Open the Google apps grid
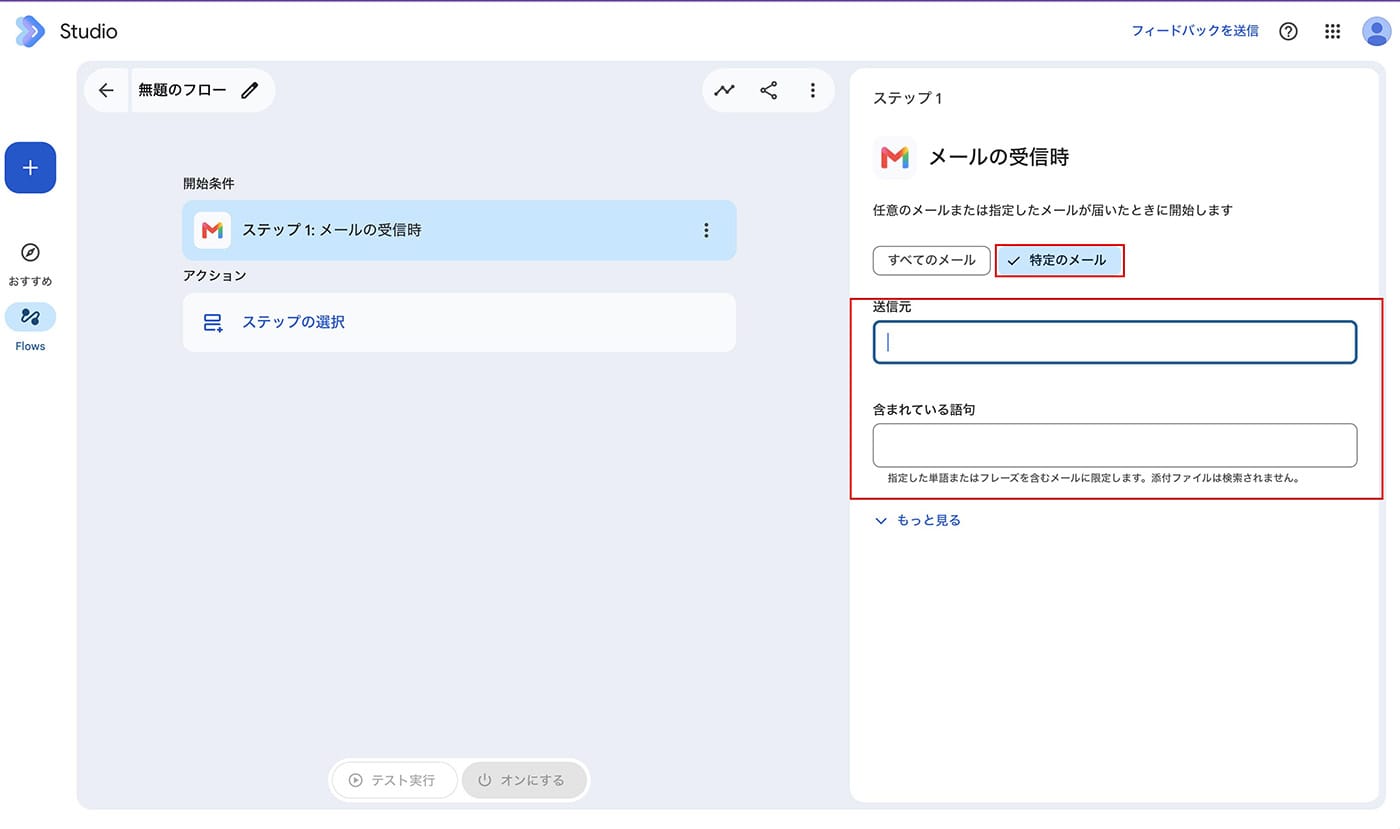This screenshot has width=1400, height=829. point(1332,31)
